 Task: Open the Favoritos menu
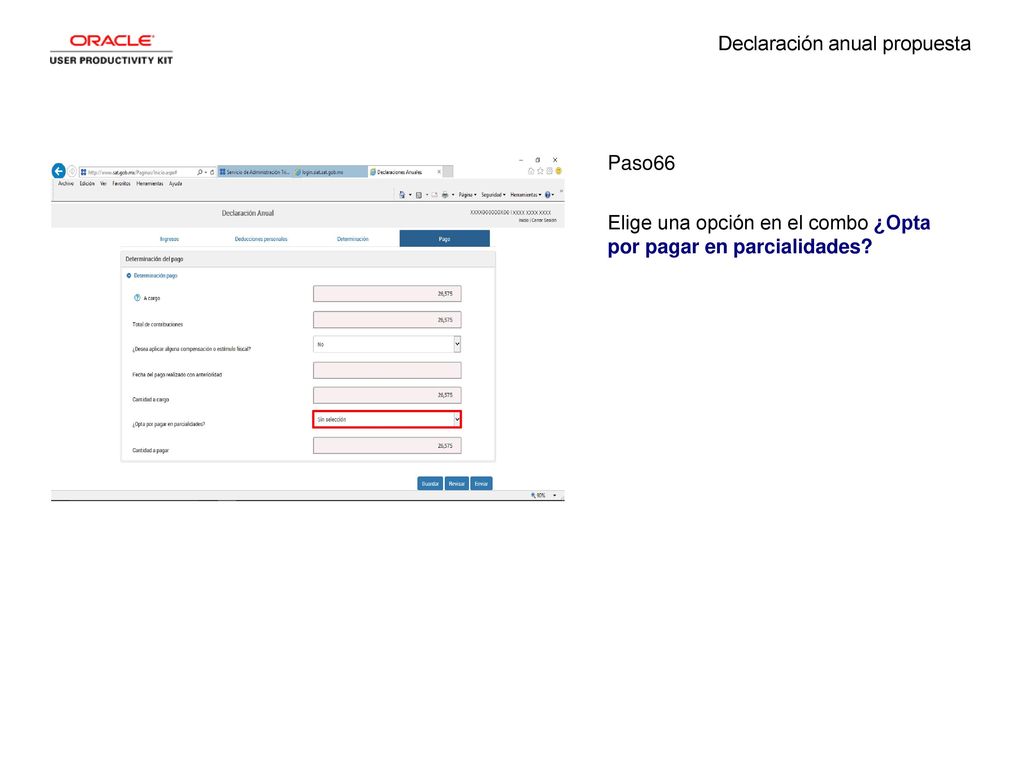pos(121,184)
